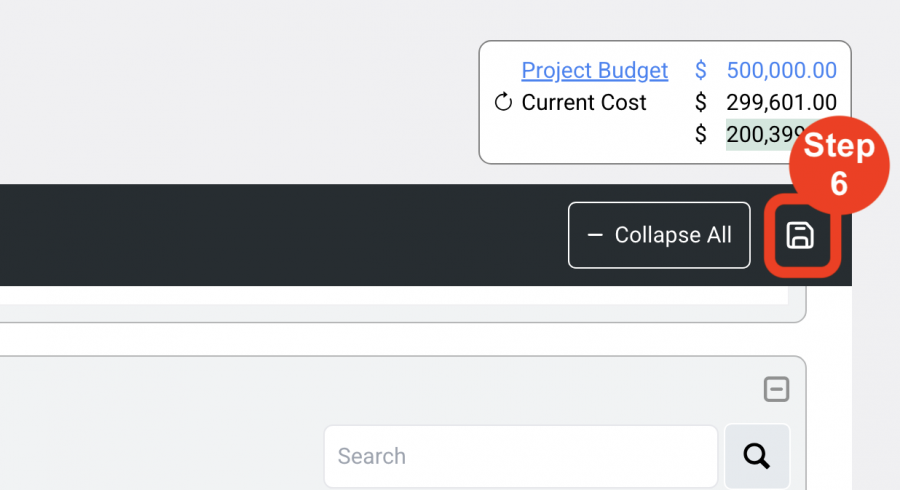Screen dimensions: 900x490
Task: Click the minus dash inside Collapse All
Action: tap(595, 235)
